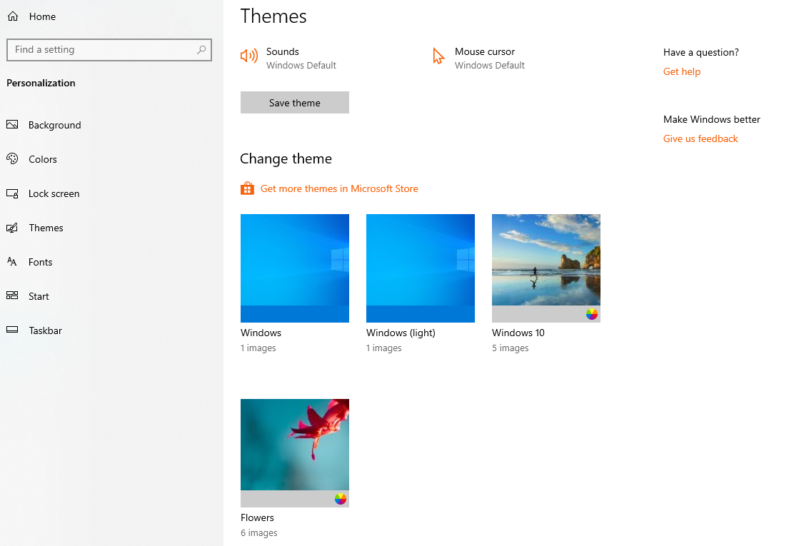Click the Themes brush icon
Screen dimensions: 809x546
pos(12,228)
